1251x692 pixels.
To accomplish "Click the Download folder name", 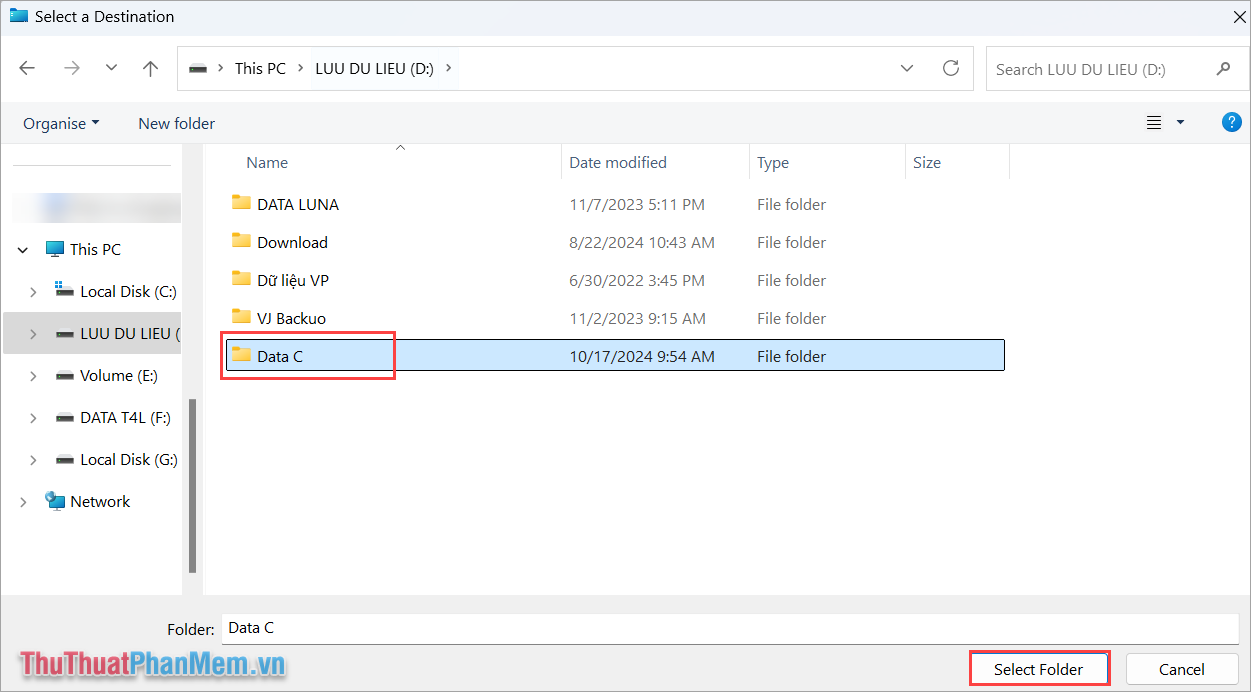I will pyautogui.click(x=292, y=242).
